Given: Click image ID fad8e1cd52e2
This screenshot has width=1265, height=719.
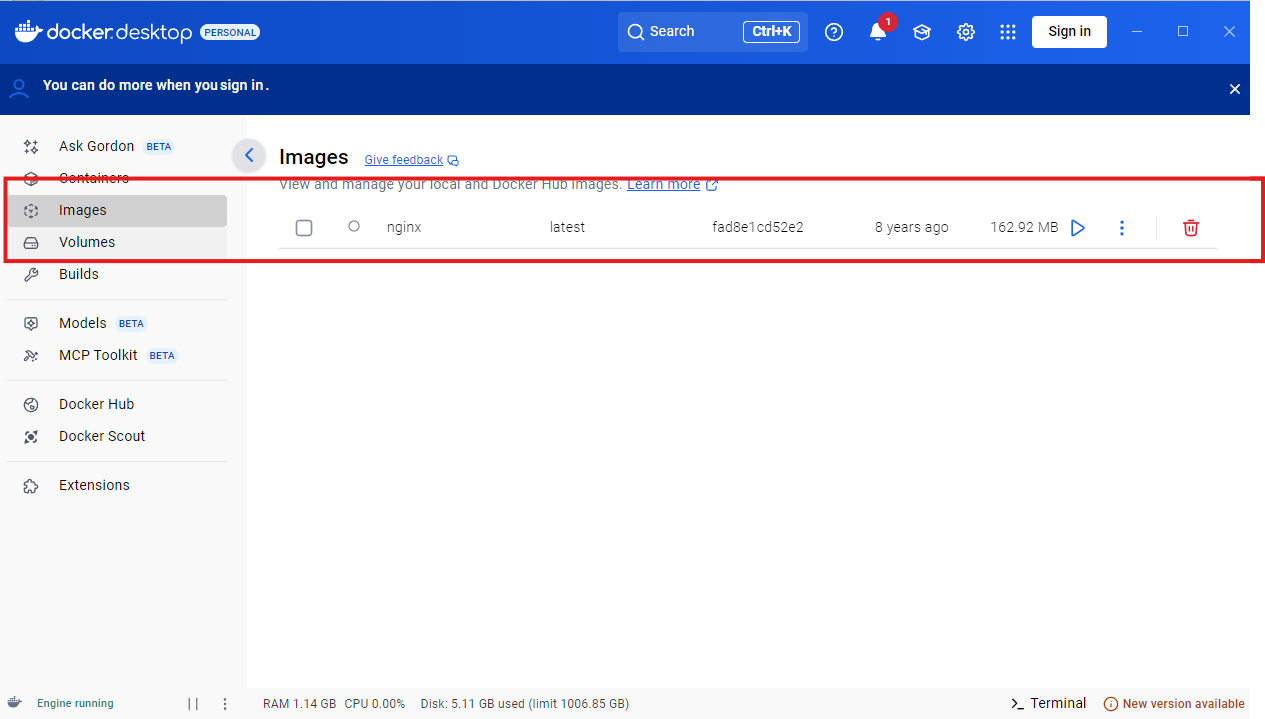Looking at the screenshot, I should [758, 227].
